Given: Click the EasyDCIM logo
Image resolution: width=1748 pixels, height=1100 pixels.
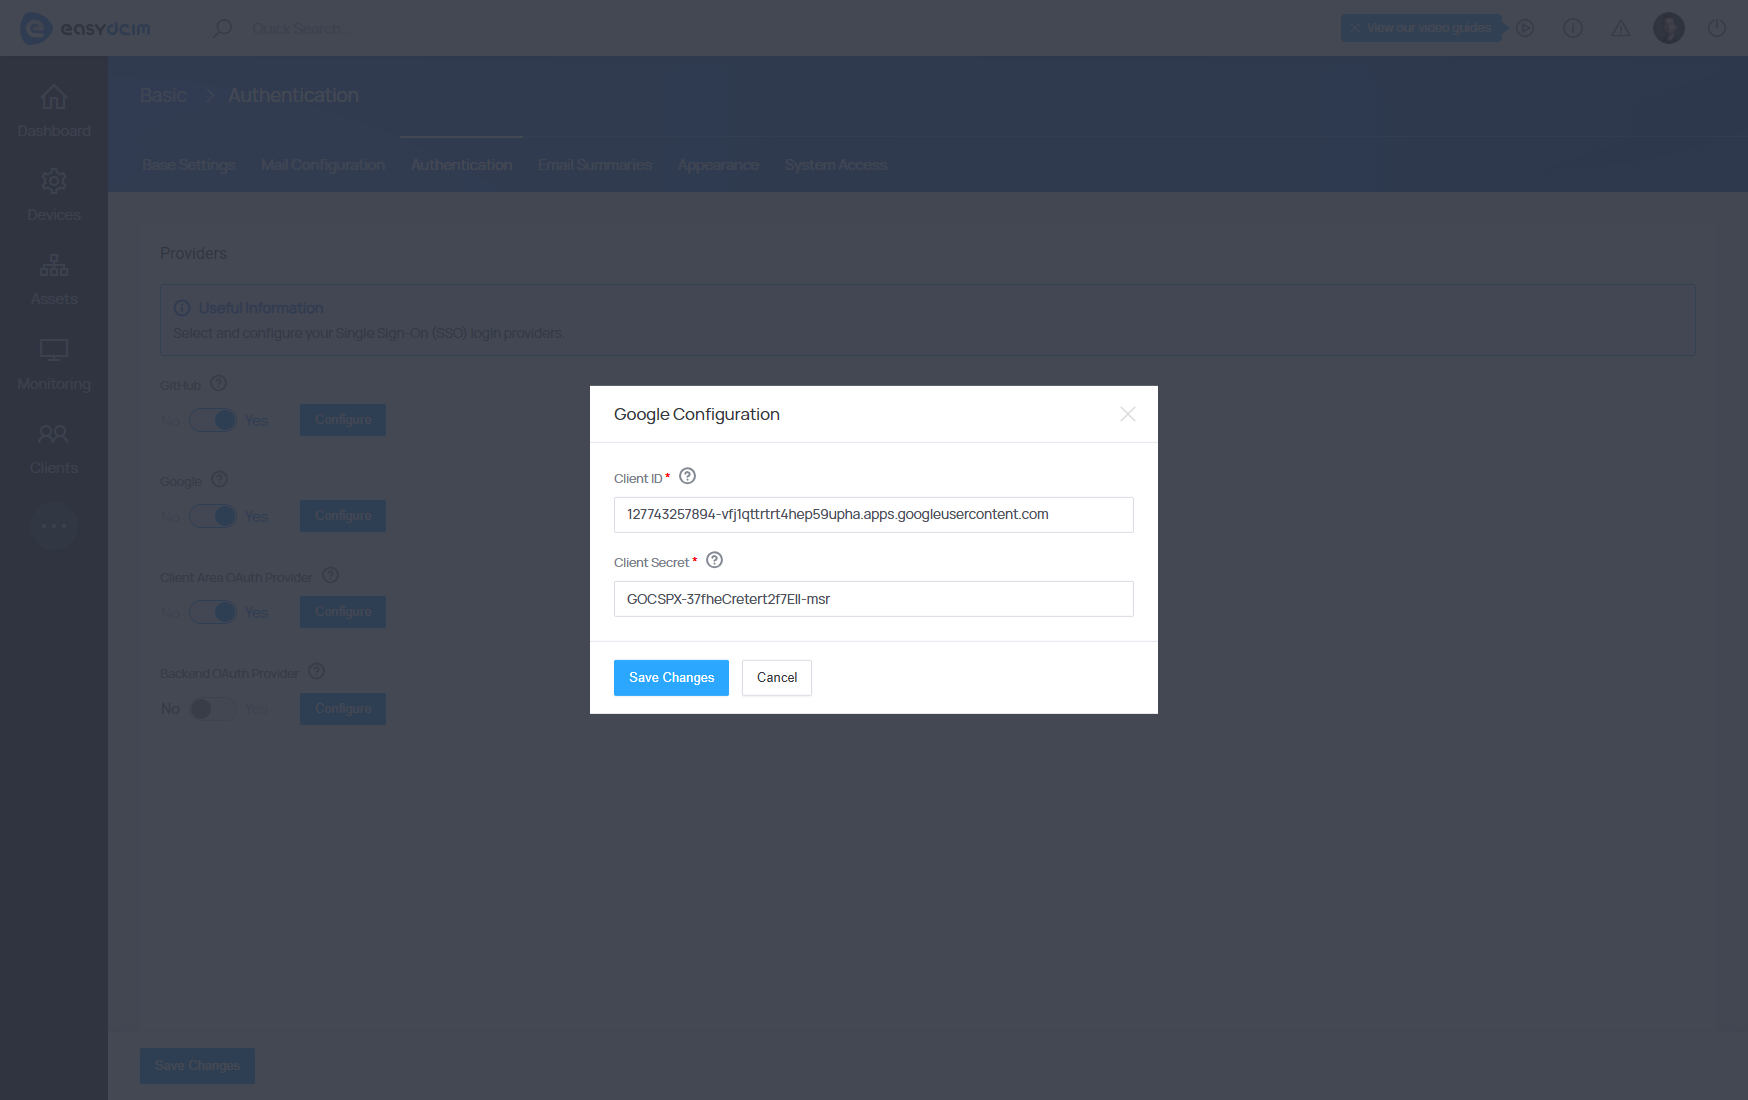Looking at the screenshot, I should (x=85, y=28).
